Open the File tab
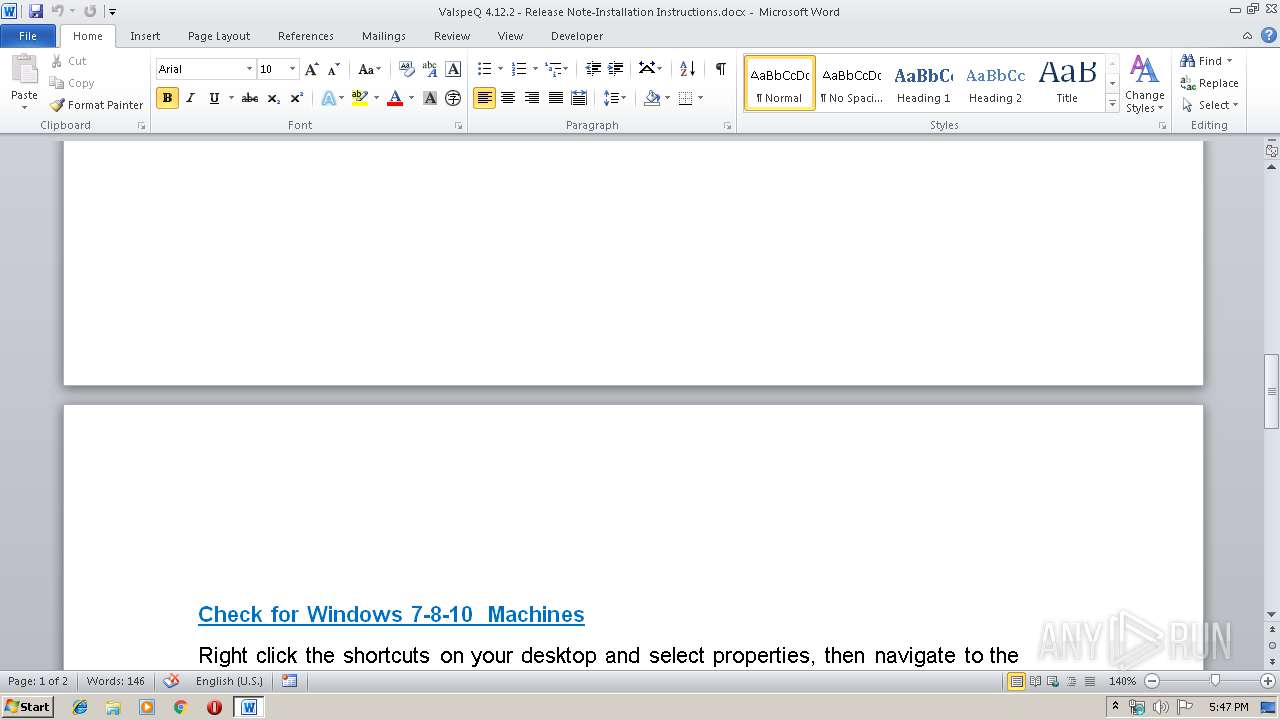1280x720 pixels. (28, 35)
